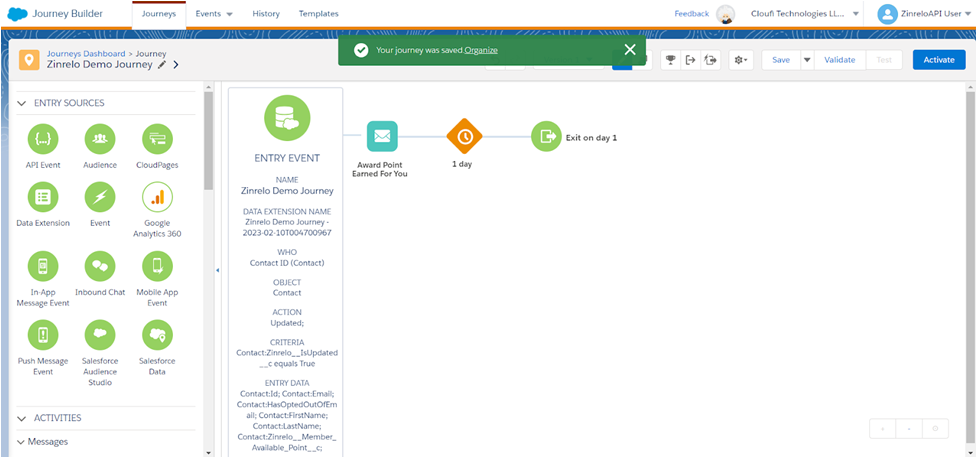Select In-App Message Event source
Image resolution: width=977 pixels, height=458 pixels.
pyautogui.click(x=43, y=266)
